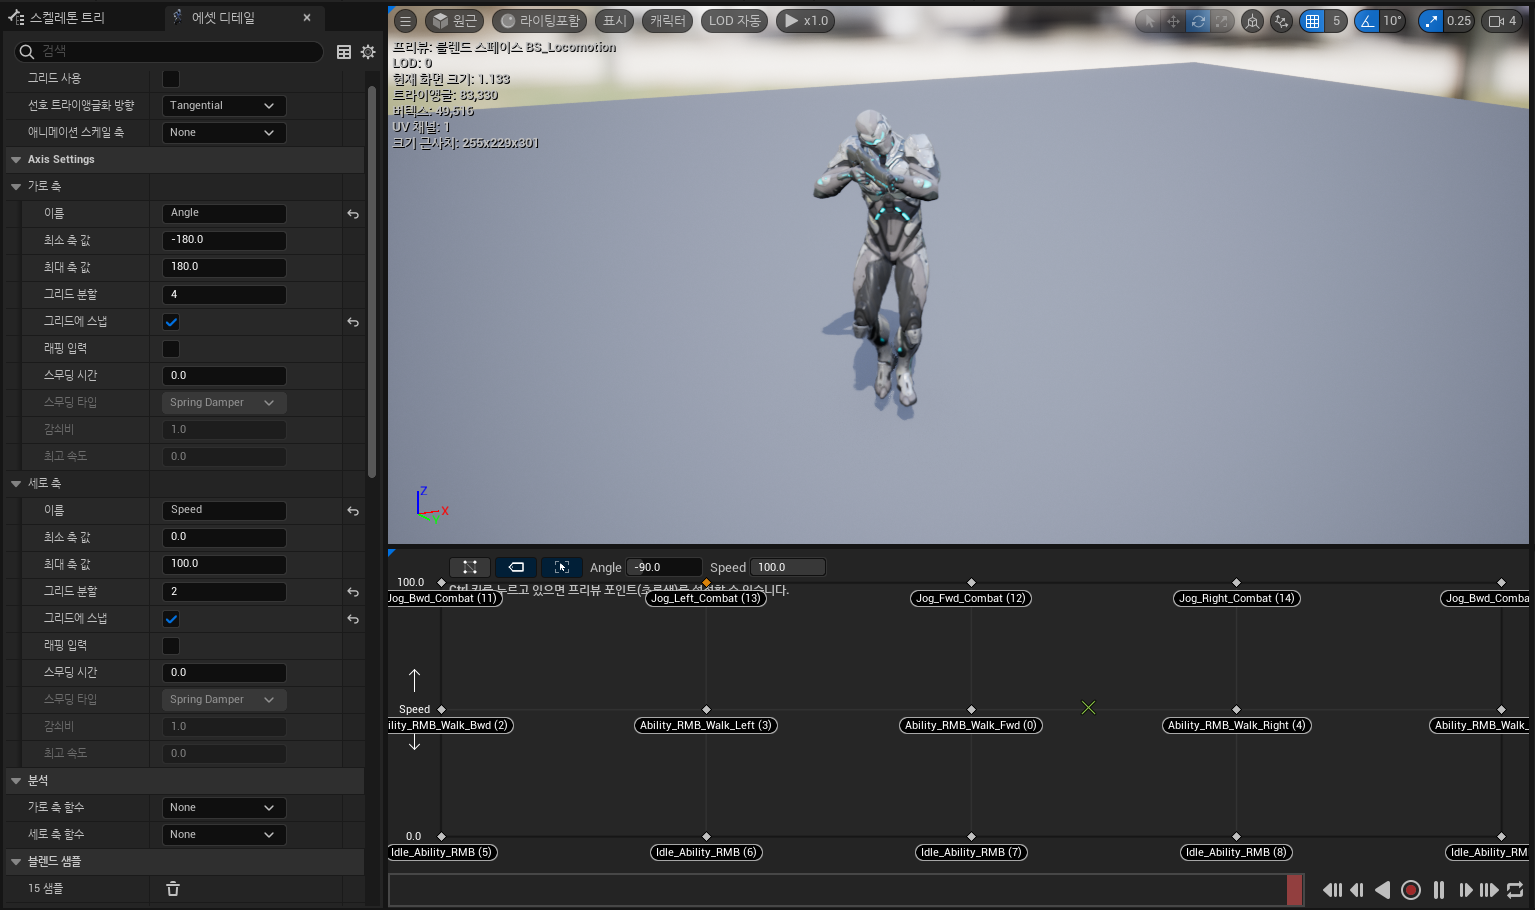Viewport: 1535px width, 910px height.
Task: Enable the 그리드 사용 checkbox
Action: 171,79
